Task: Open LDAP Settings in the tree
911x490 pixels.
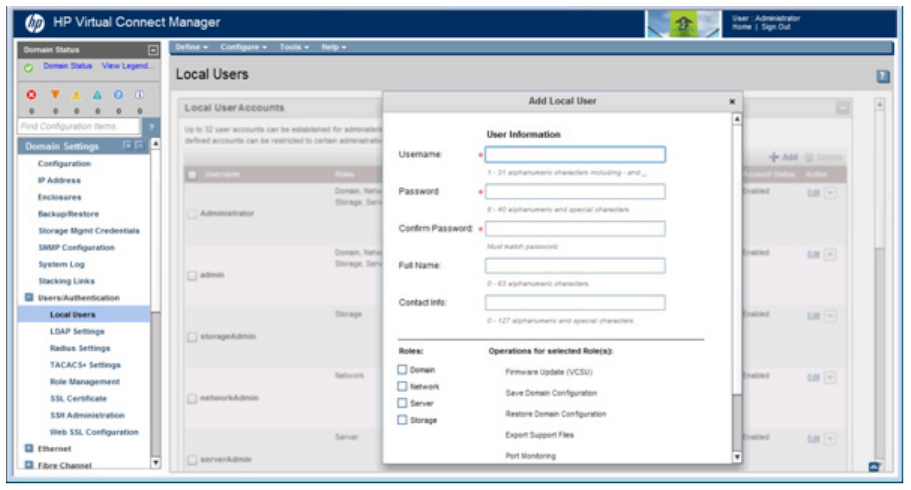Action: pyautogui.click(x=77, y=331)
